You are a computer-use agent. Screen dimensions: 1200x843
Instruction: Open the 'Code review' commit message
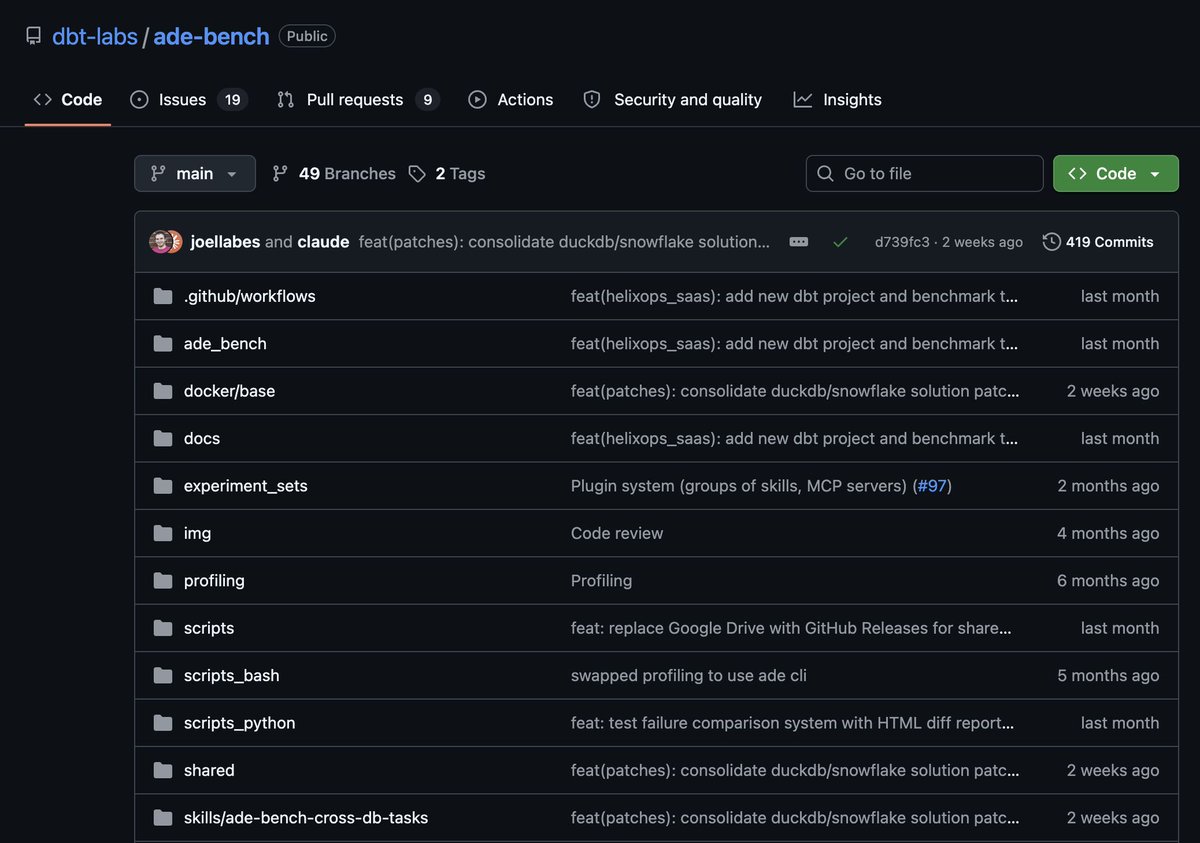click(617, 533)
